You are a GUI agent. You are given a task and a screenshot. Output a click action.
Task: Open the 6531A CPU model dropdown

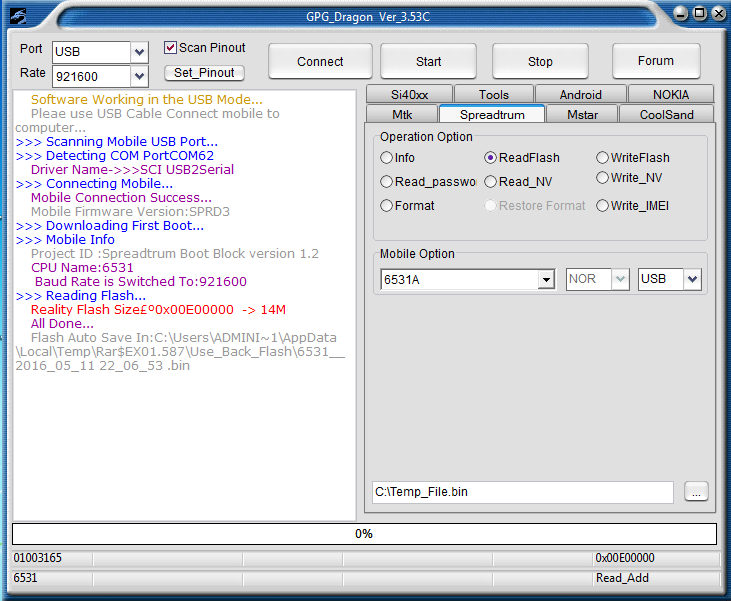click(546, 280)
